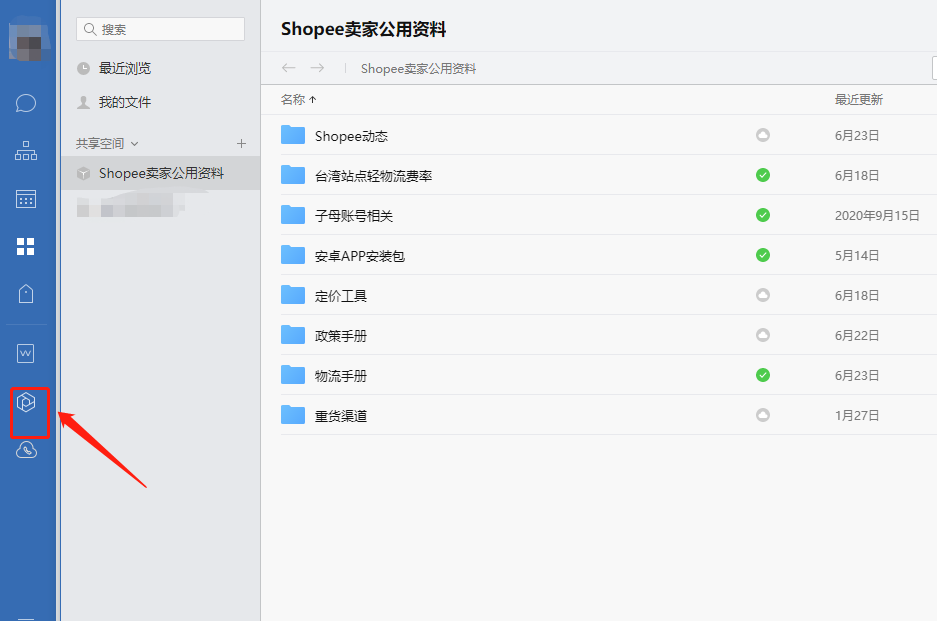Open the tag-shaped icon in sidebar
Viewport: 937px width, 621px height.
[x=26, y=293]
